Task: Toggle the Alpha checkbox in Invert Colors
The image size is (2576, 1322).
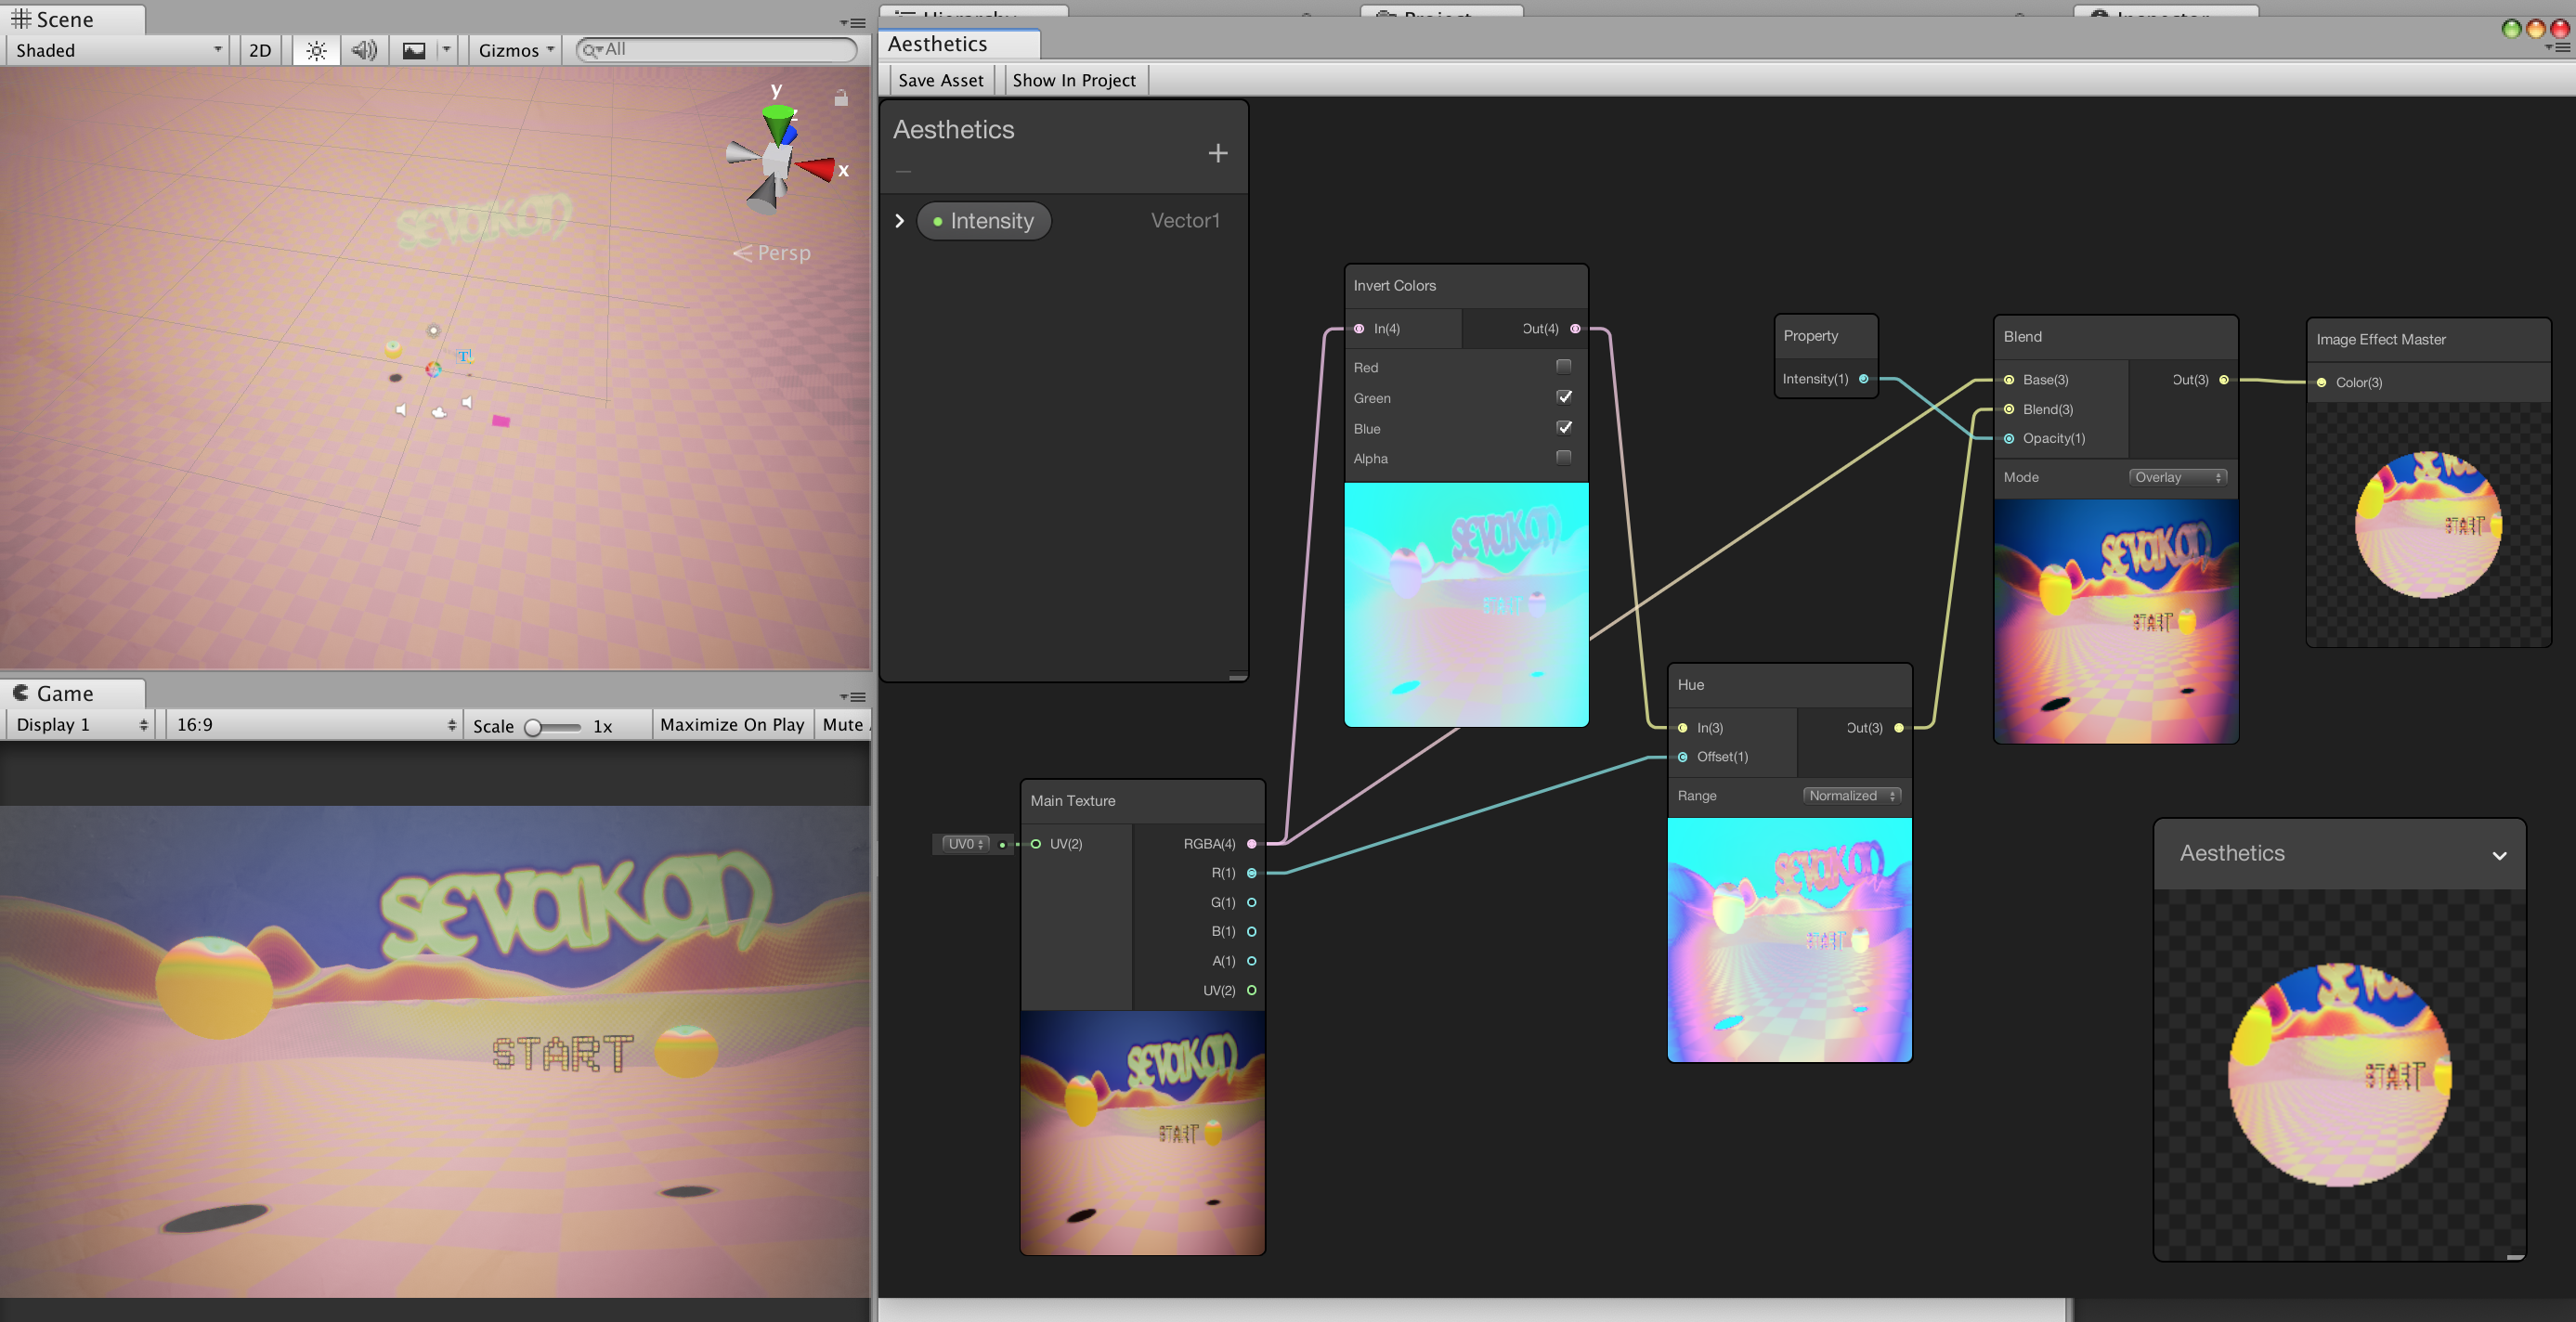Action: click(x=1563, y=458)
